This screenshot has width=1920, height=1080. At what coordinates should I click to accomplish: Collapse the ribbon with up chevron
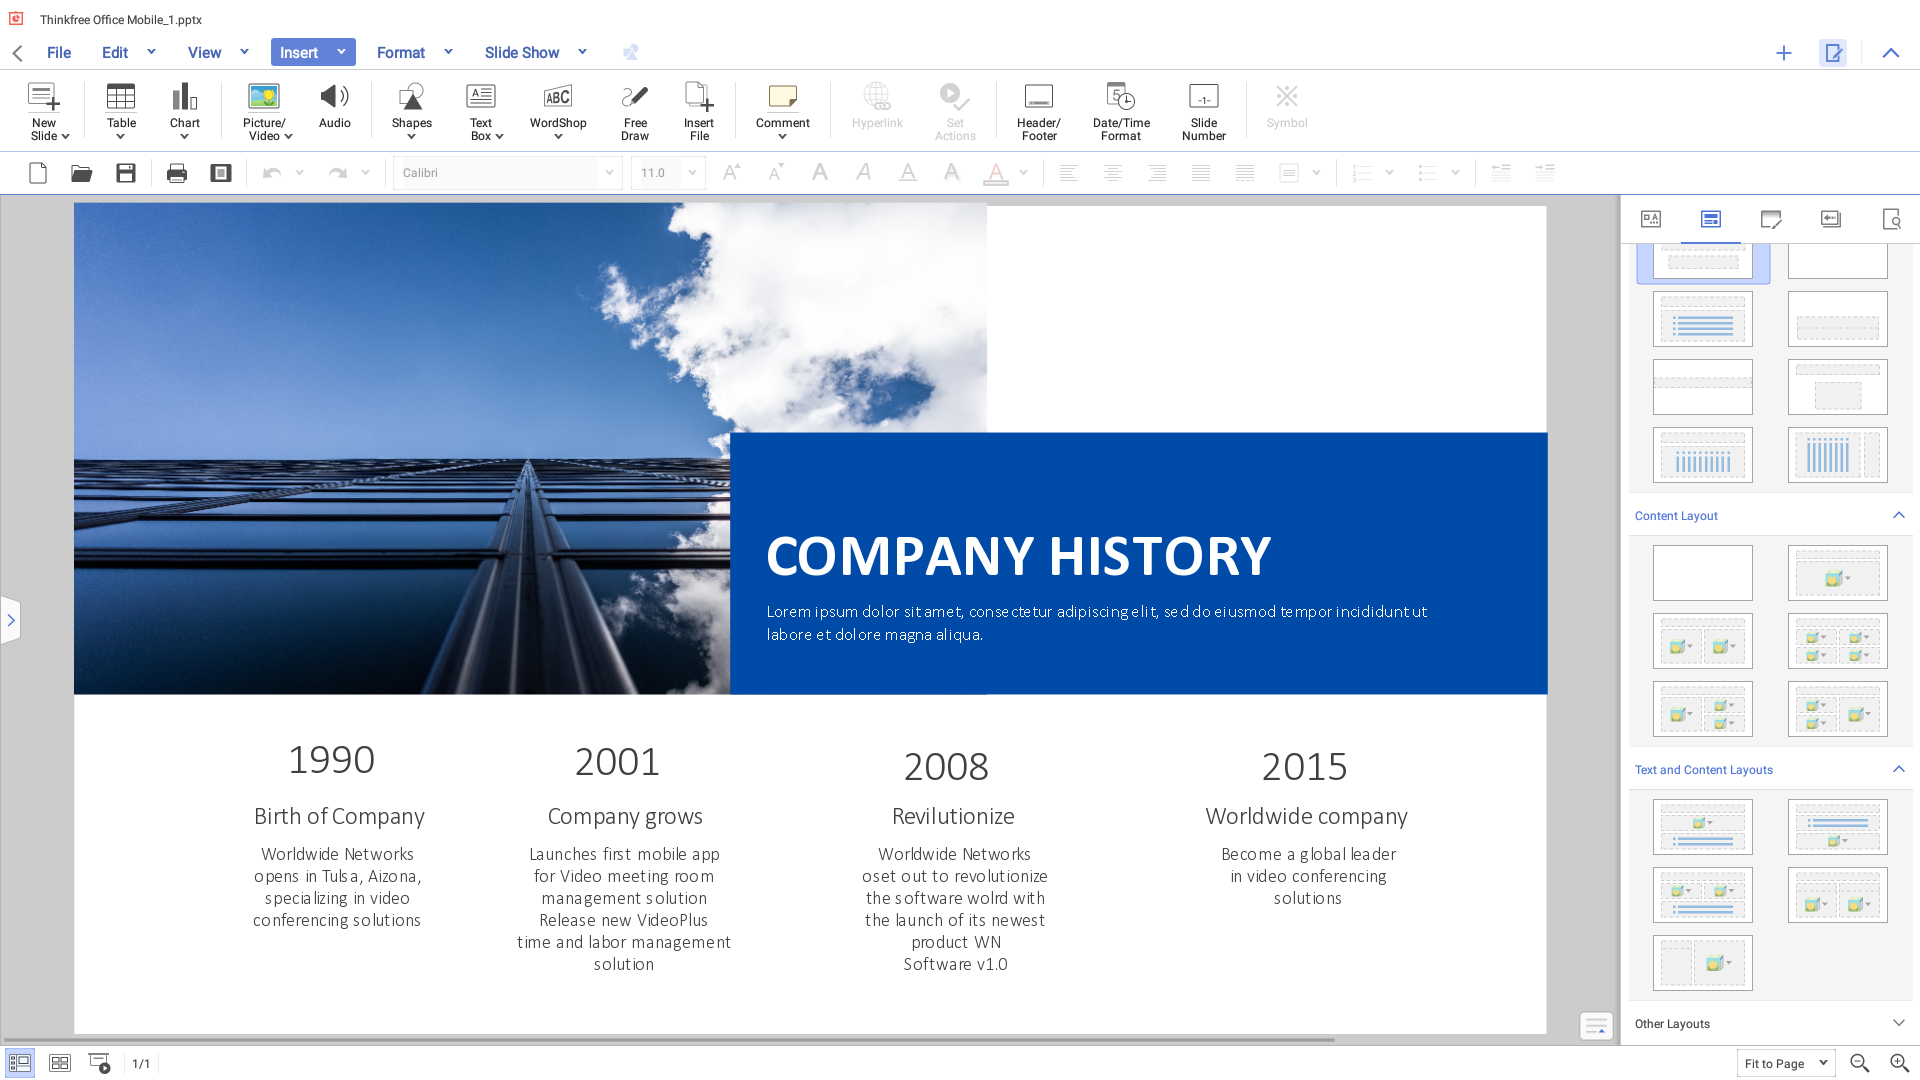pyautogui.click(x=1891, y=53)
